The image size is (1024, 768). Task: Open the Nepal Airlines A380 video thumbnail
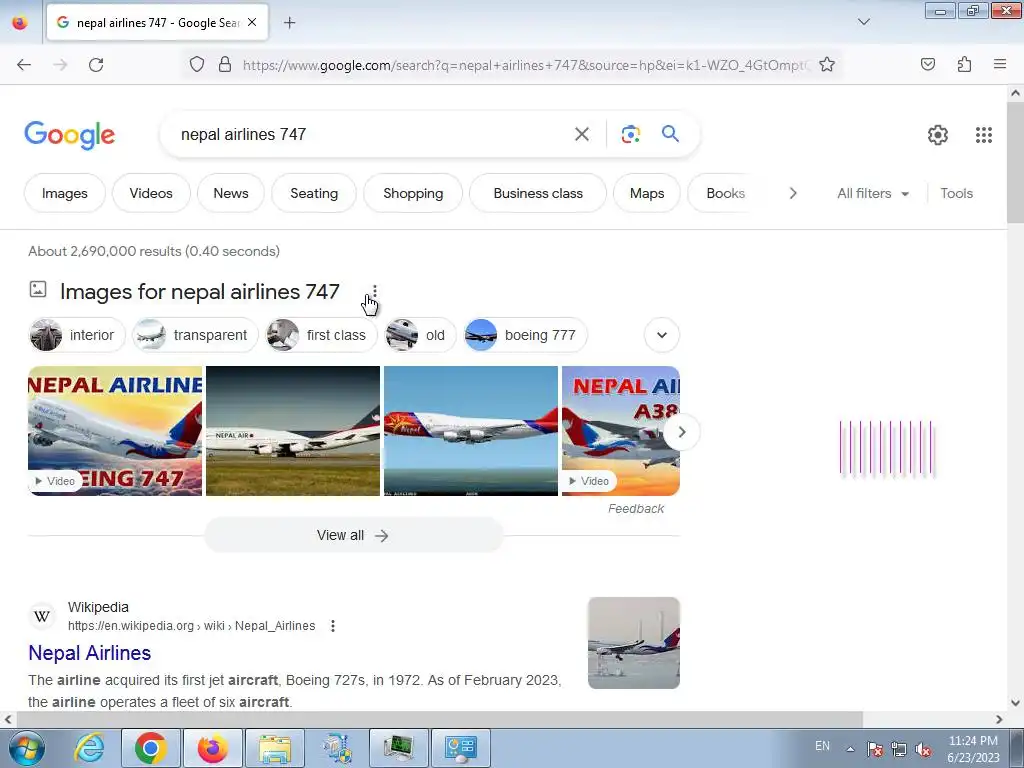coord(620,431)
